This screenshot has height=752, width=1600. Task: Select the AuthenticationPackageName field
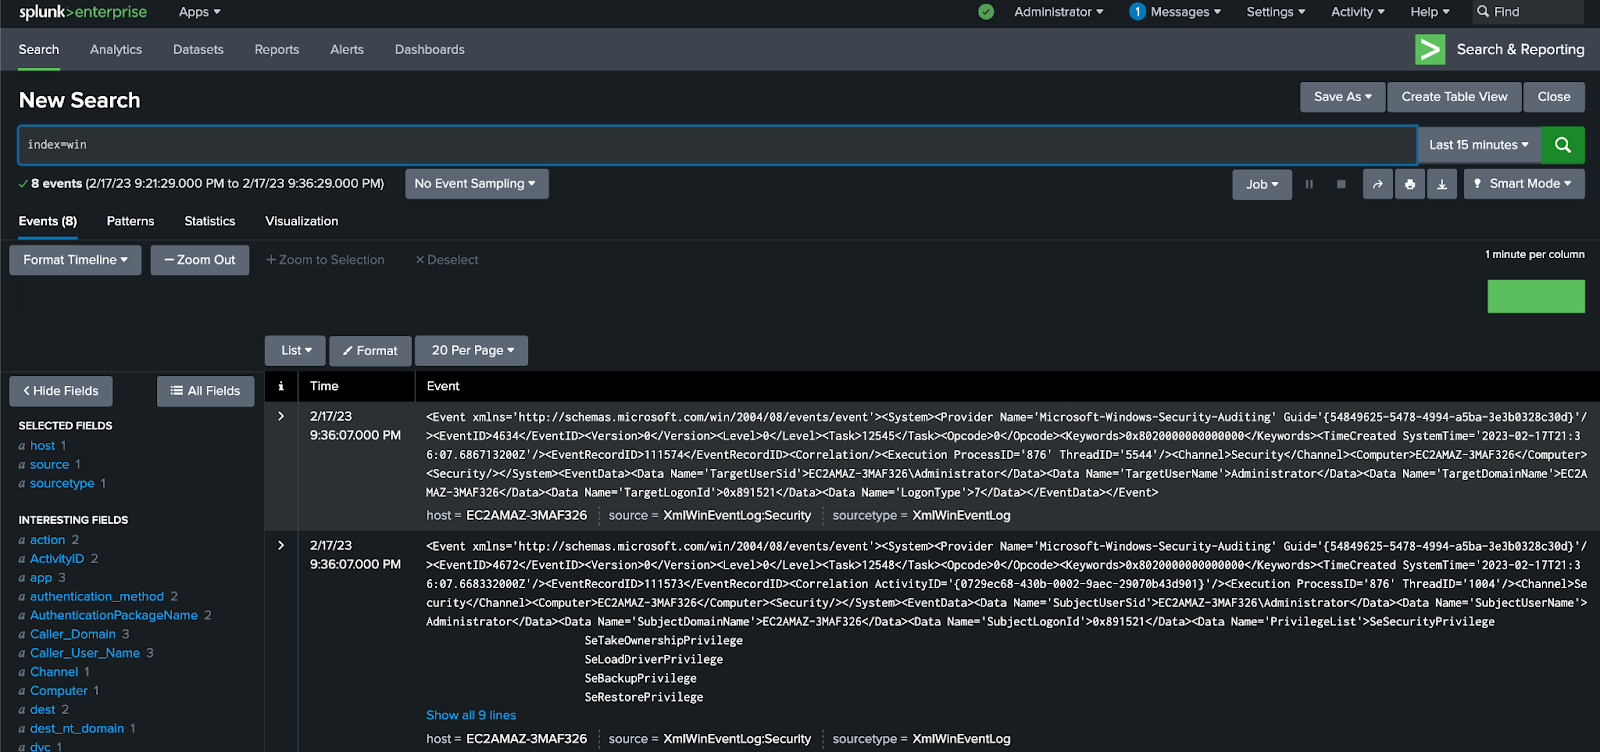(x=114, y=616)
